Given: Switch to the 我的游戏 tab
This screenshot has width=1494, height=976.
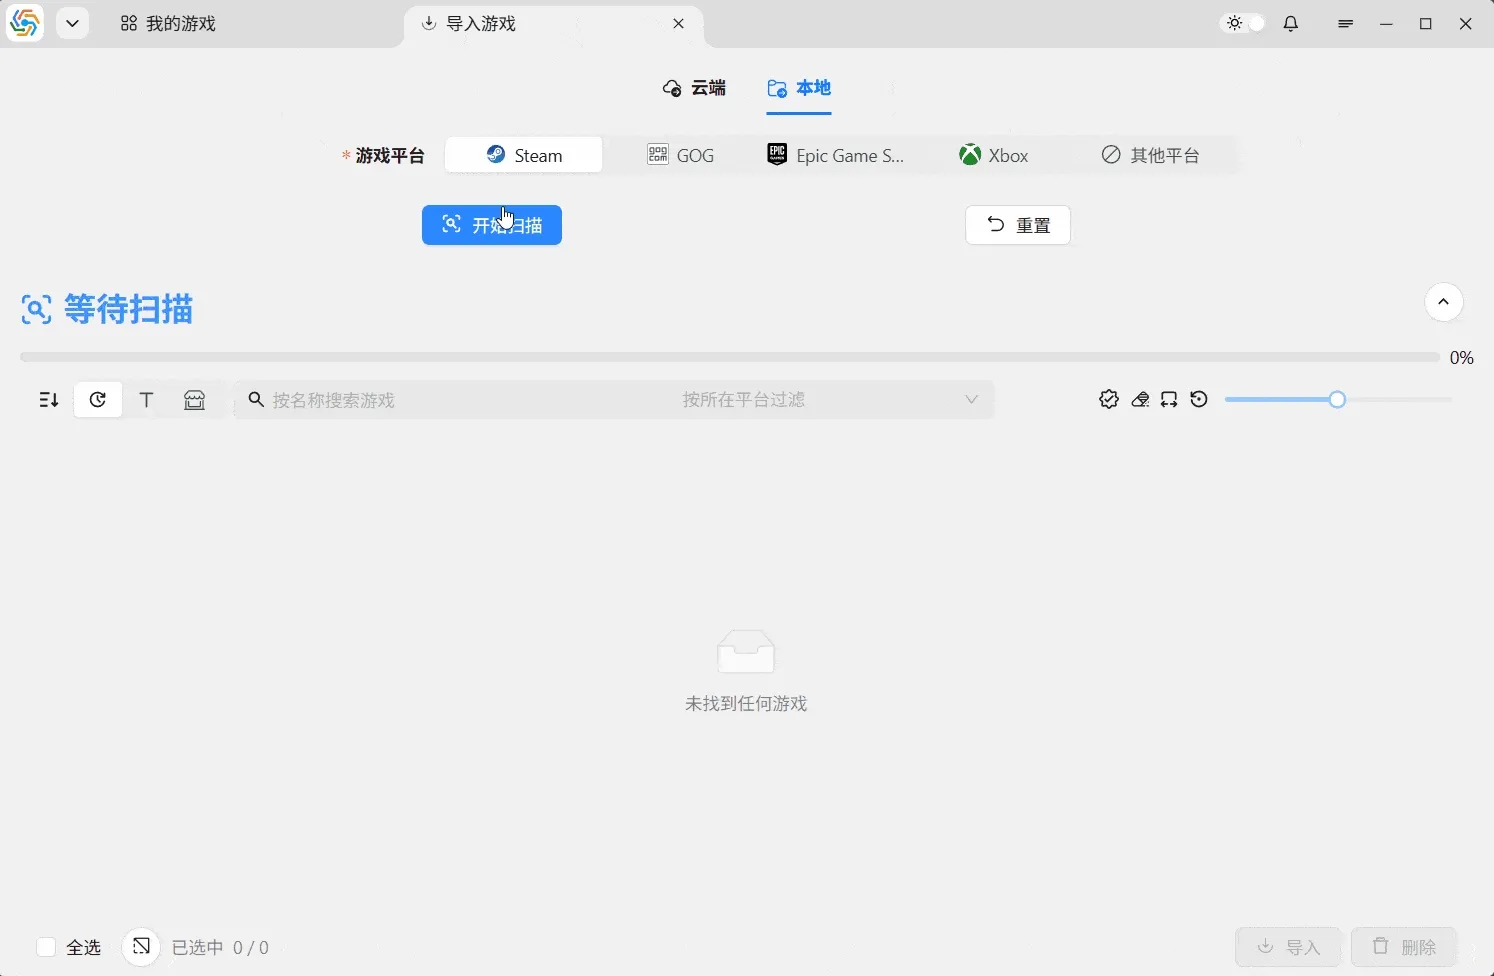Looking at the screenshot, I should [x=168, y=24].
